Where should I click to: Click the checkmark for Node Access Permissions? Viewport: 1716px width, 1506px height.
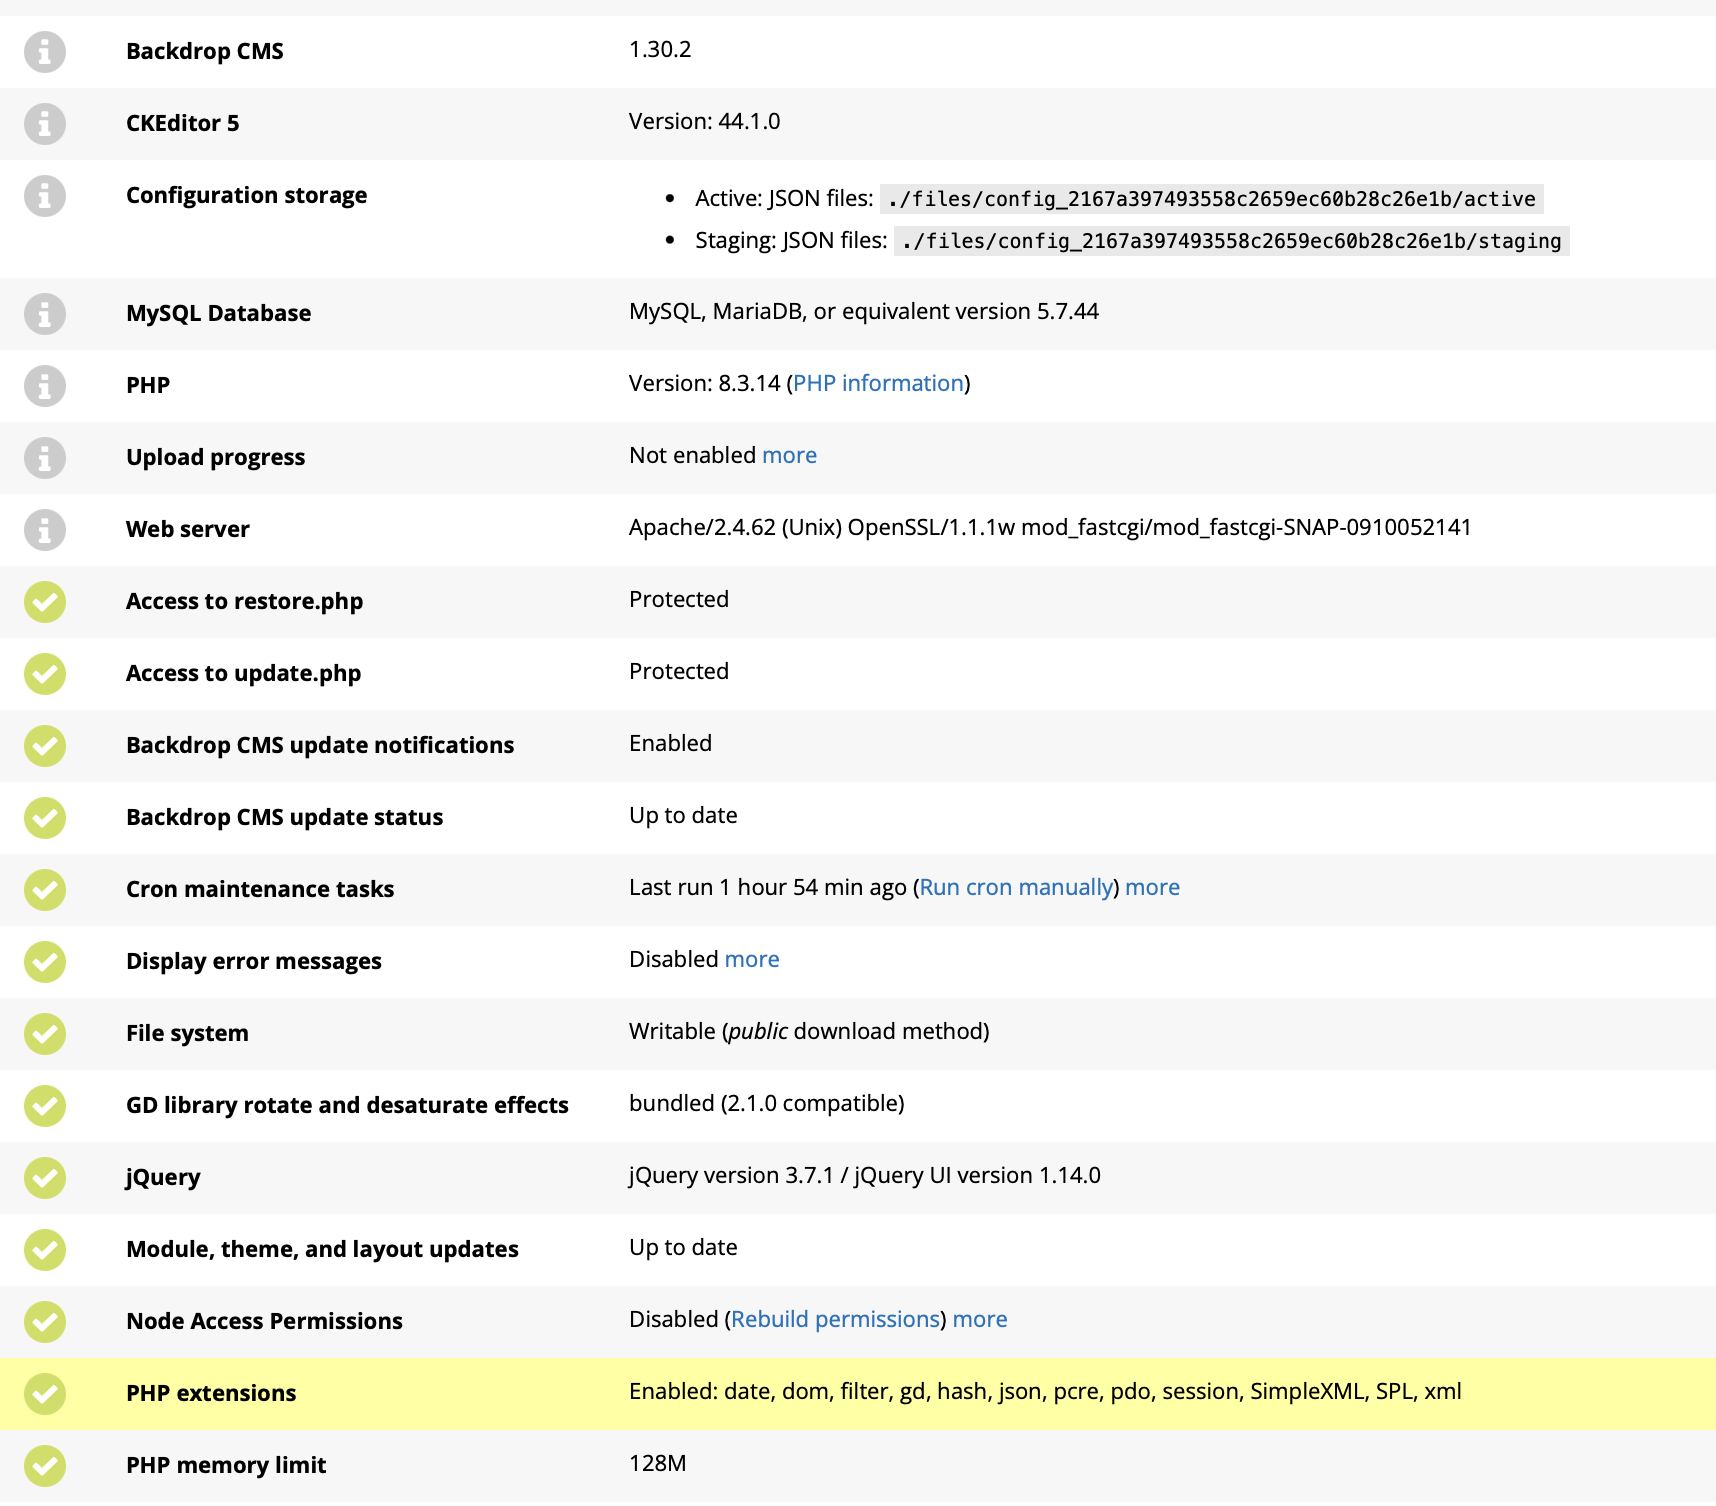[45, 1322]
